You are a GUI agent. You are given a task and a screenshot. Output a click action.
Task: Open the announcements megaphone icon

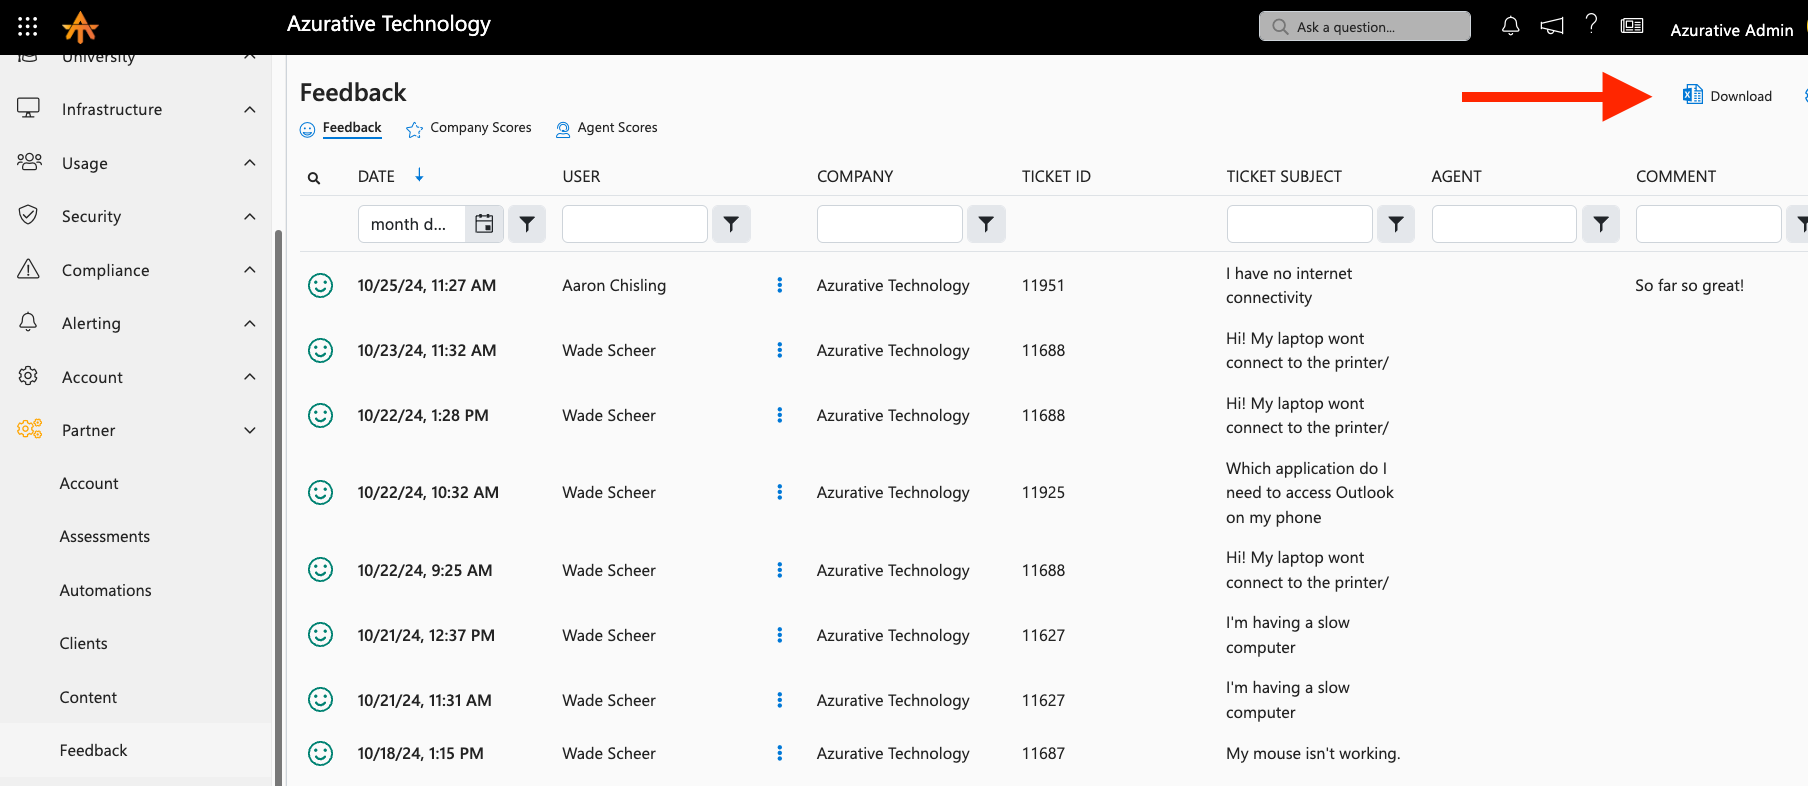point(1551,26)
